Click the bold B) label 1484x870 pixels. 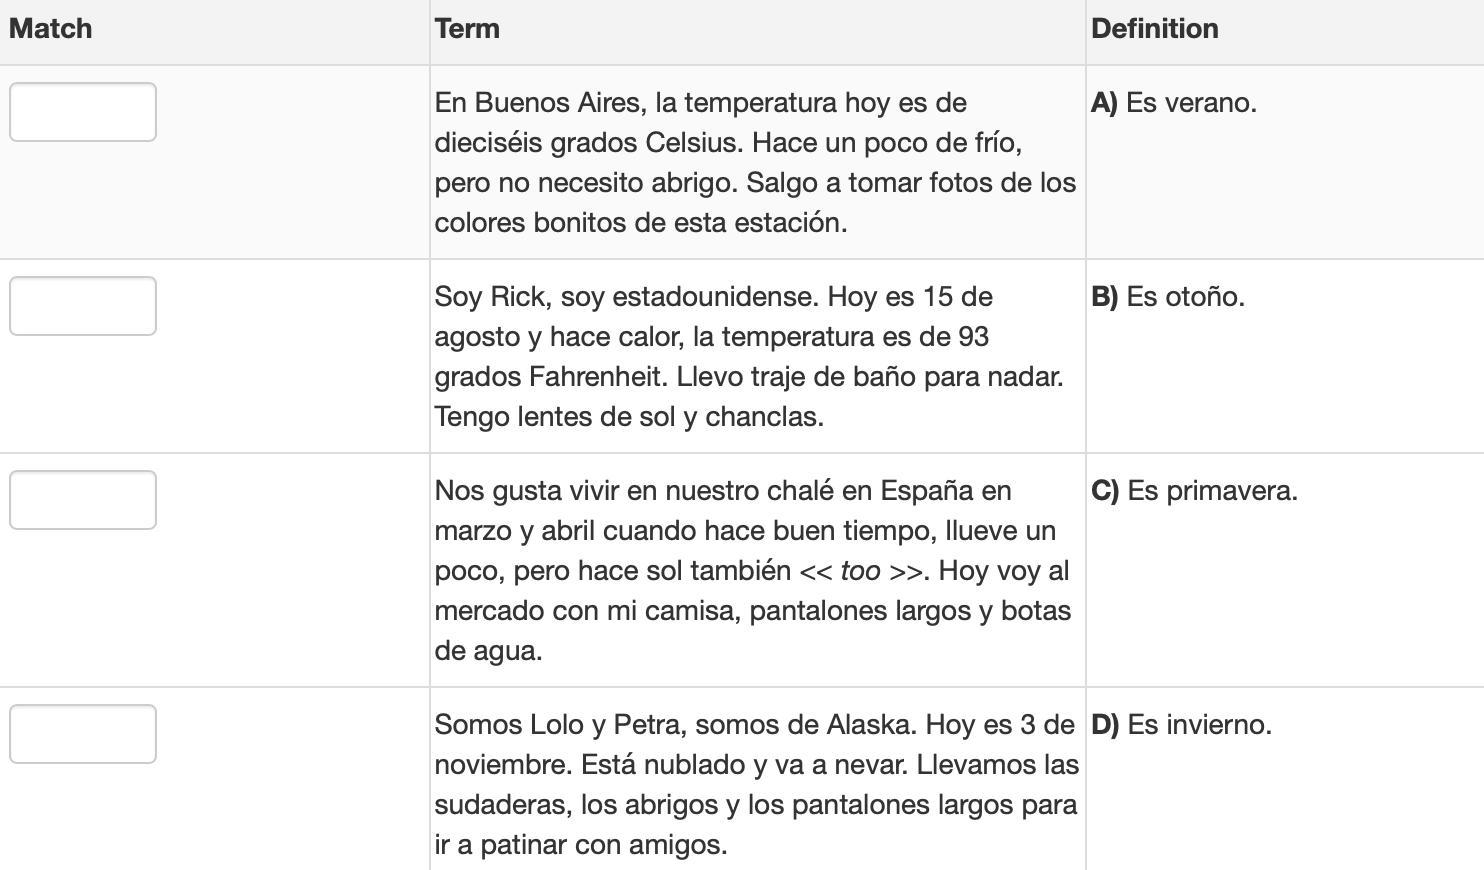click(1104, 297)
